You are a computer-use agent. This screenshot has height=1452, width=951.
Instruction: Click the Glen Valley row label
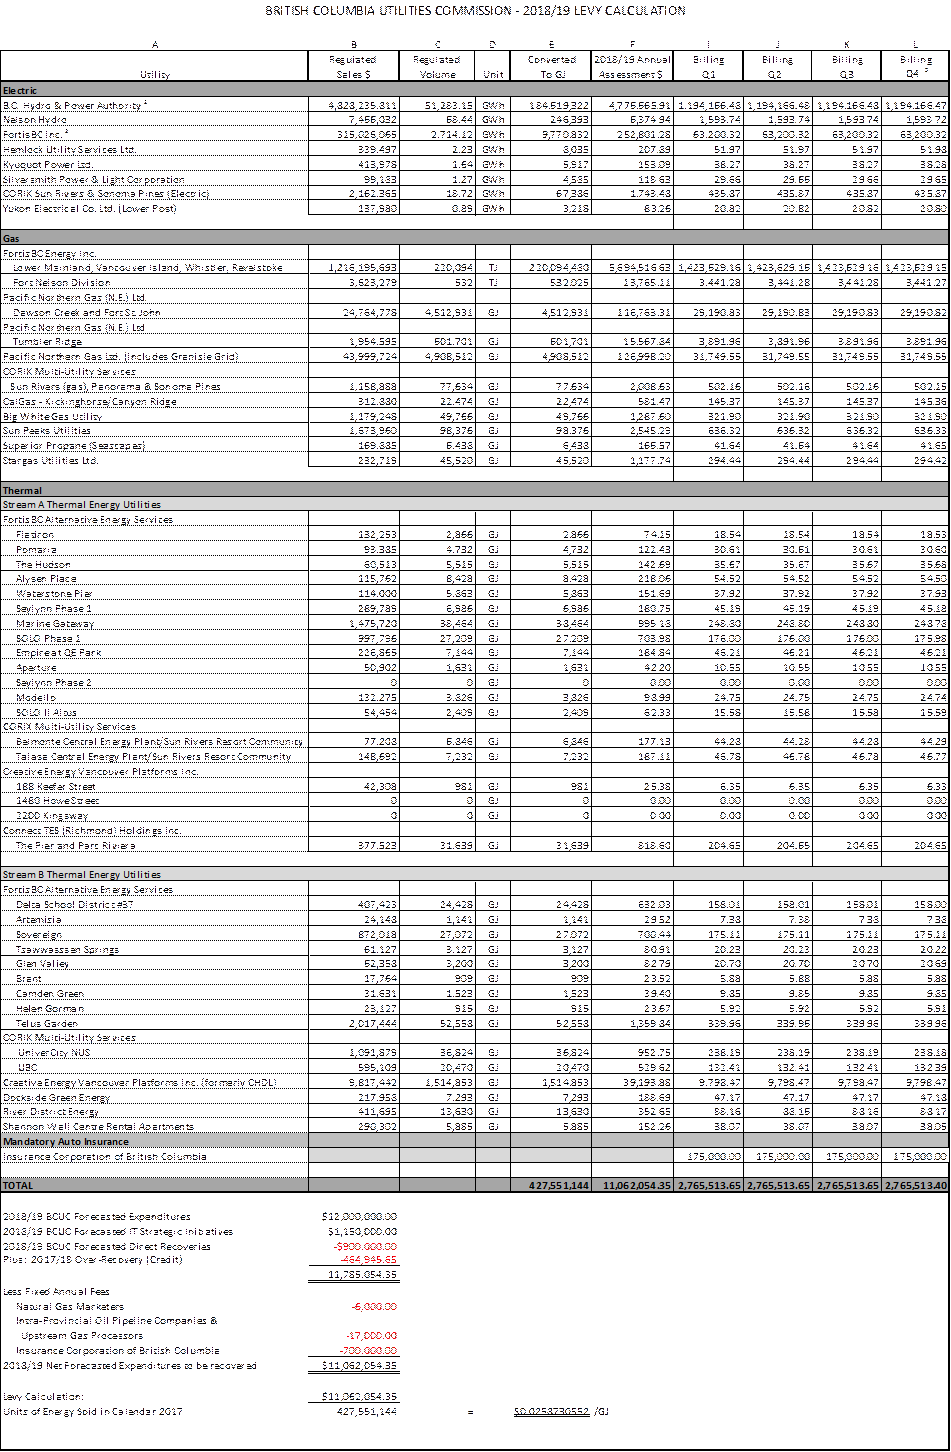coord(42,964)
